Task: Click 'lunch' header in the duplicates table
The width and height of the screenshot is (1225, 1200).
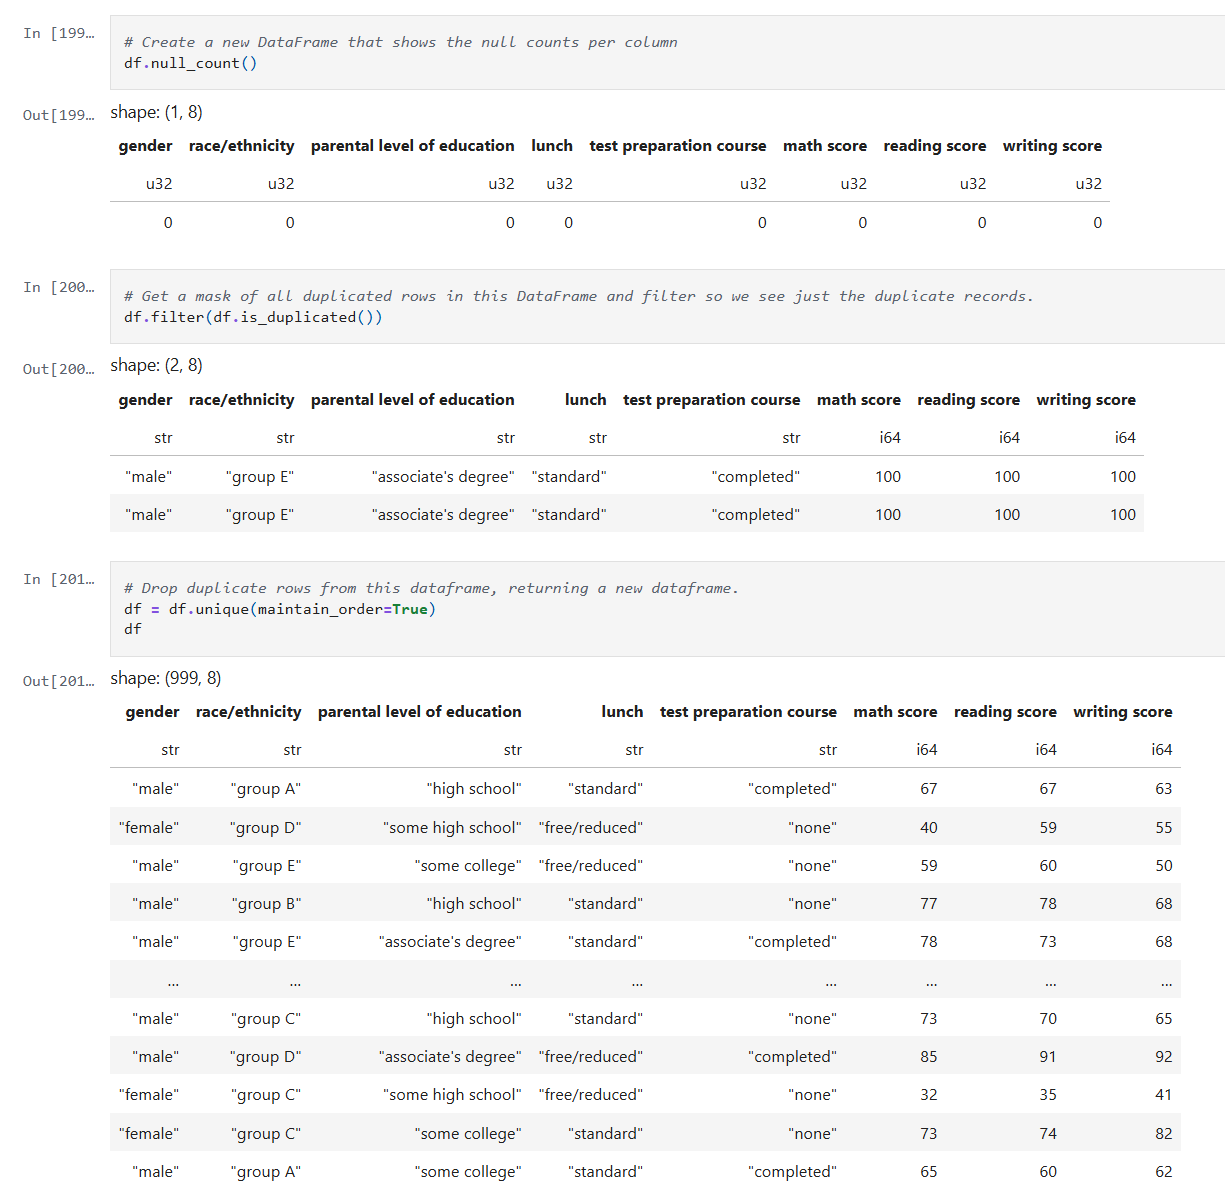Action: coord(585,400)
